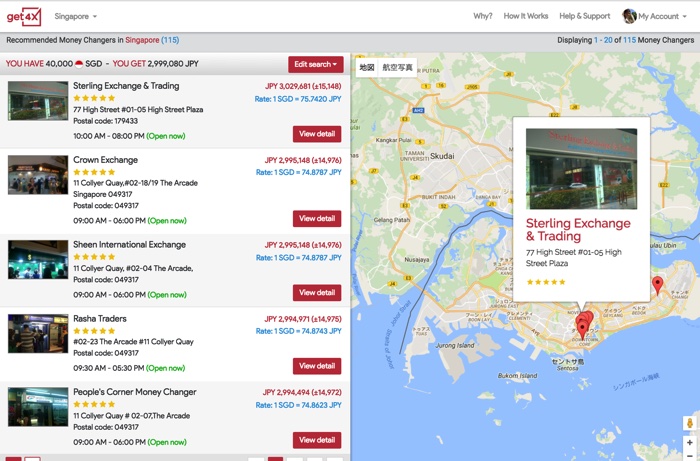Open Rasha Traders listing thumbnail
This screenshot has width=700, height=461.
click(38, 334)
